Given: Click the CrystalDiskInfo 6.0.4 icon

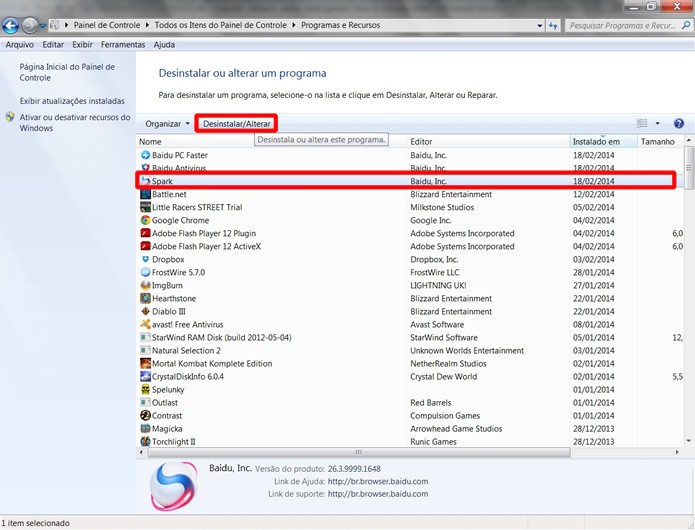Looking at the screenshot, I should [145, 376].
